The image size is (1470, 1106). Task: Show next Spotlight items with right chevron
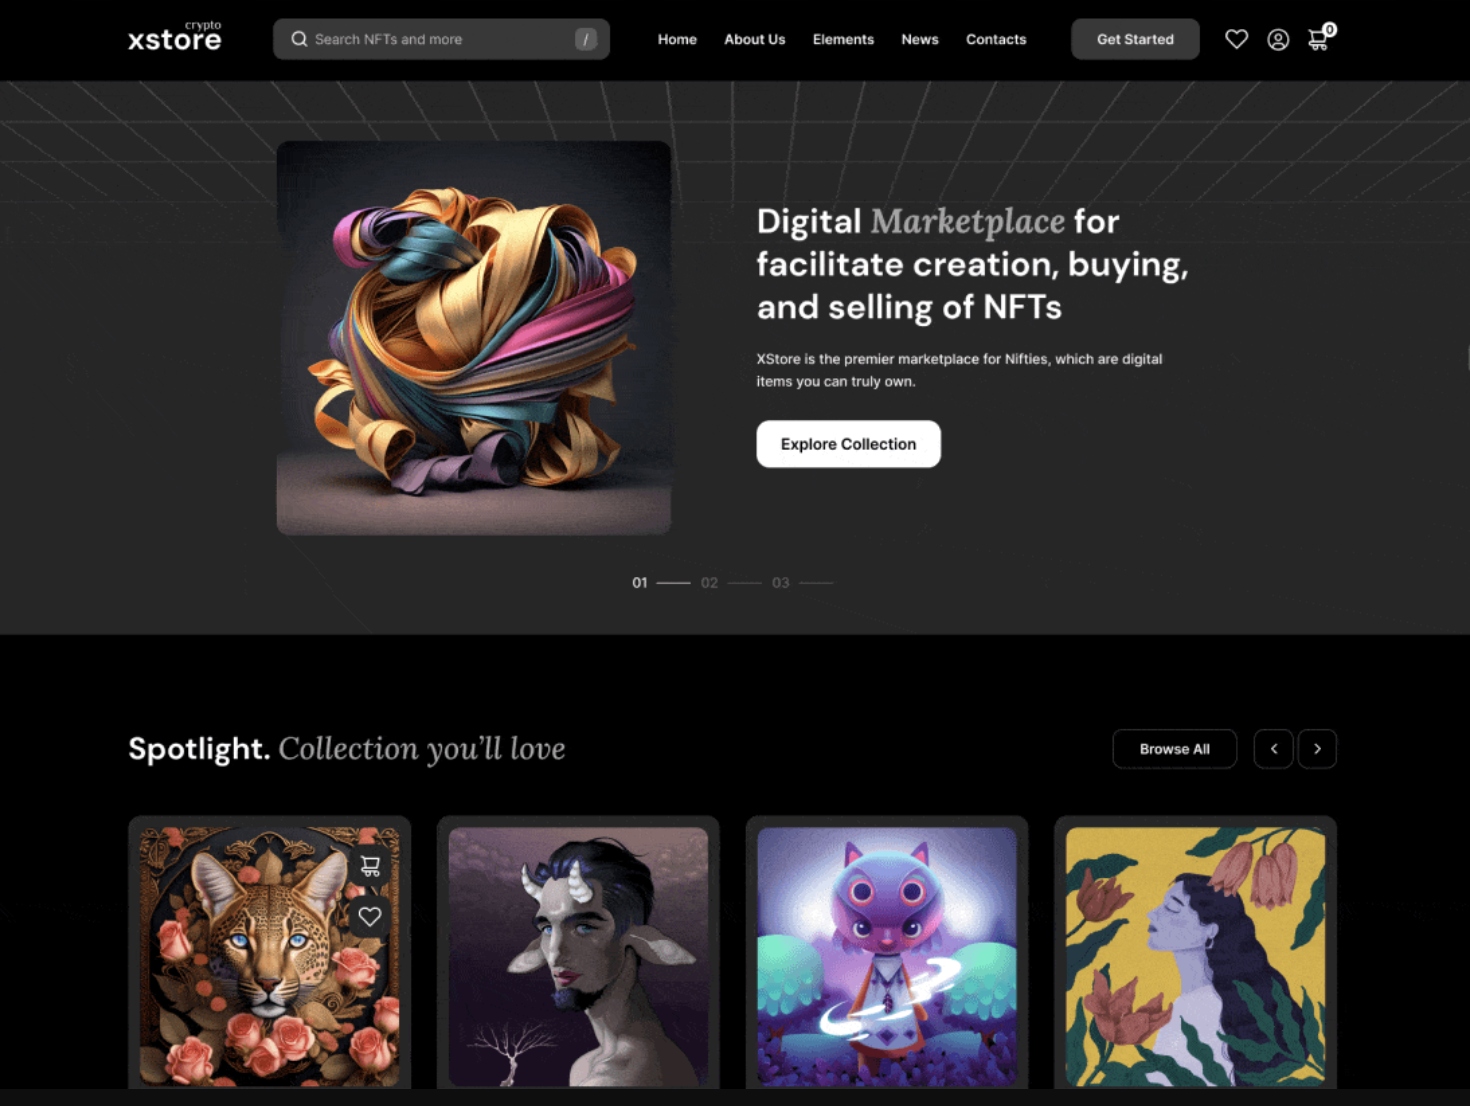(1317, 749)
